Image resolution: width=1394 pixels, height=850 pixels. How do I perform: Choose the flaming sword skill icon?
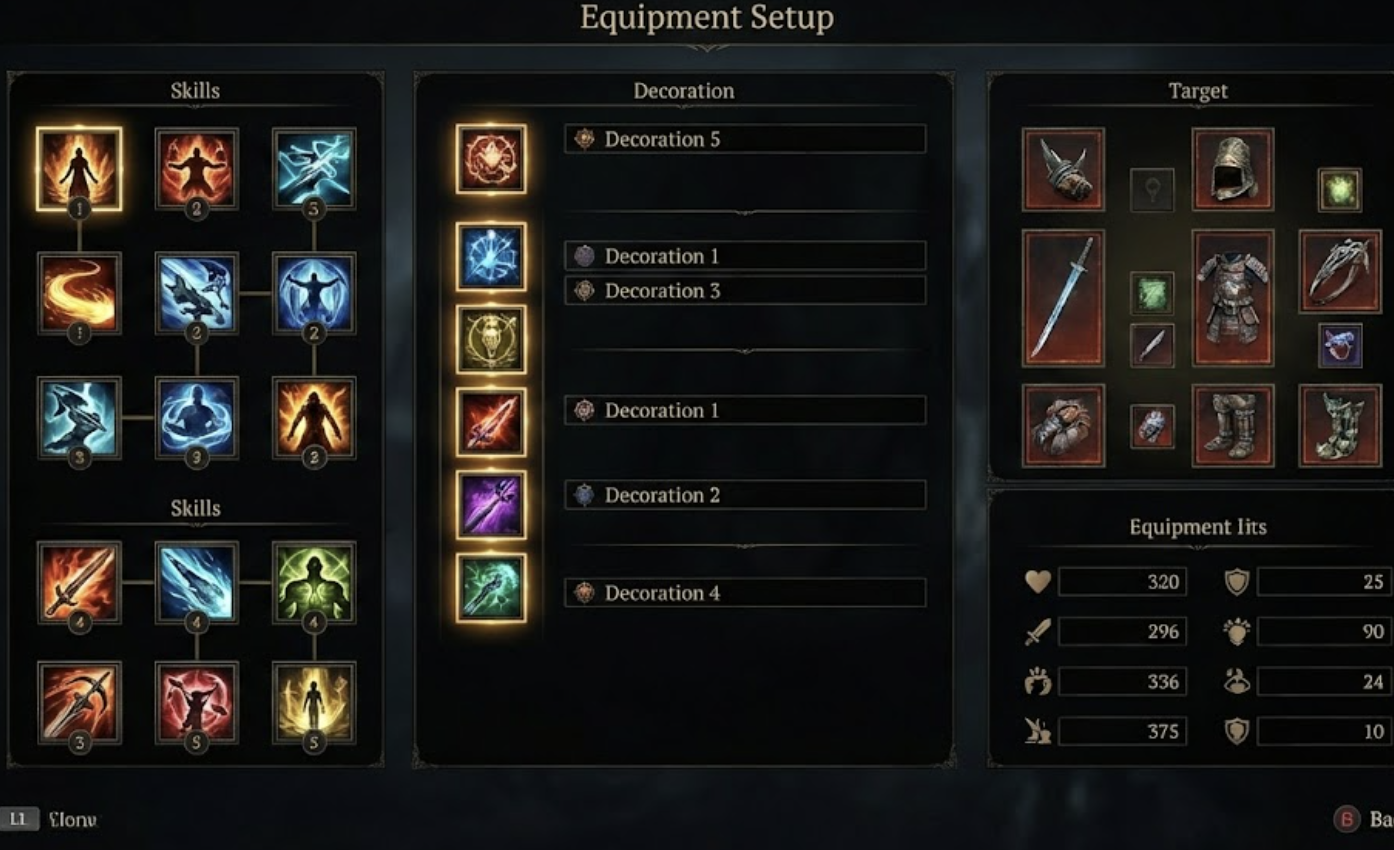pyautogui.click(x=78, y=582)
